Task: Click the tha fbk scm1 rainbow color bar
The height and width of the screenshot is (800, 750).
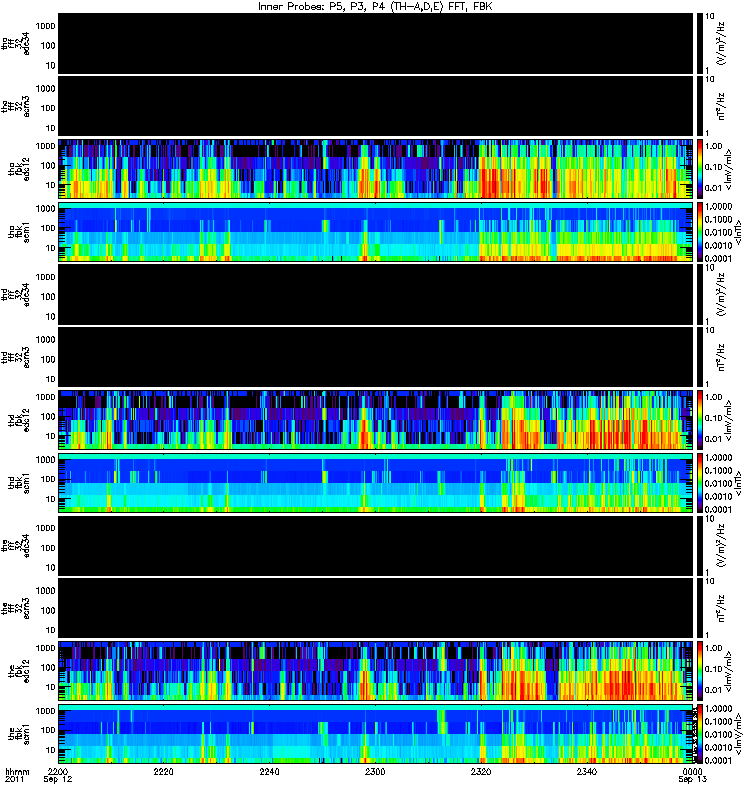Action: coord(699,232)
